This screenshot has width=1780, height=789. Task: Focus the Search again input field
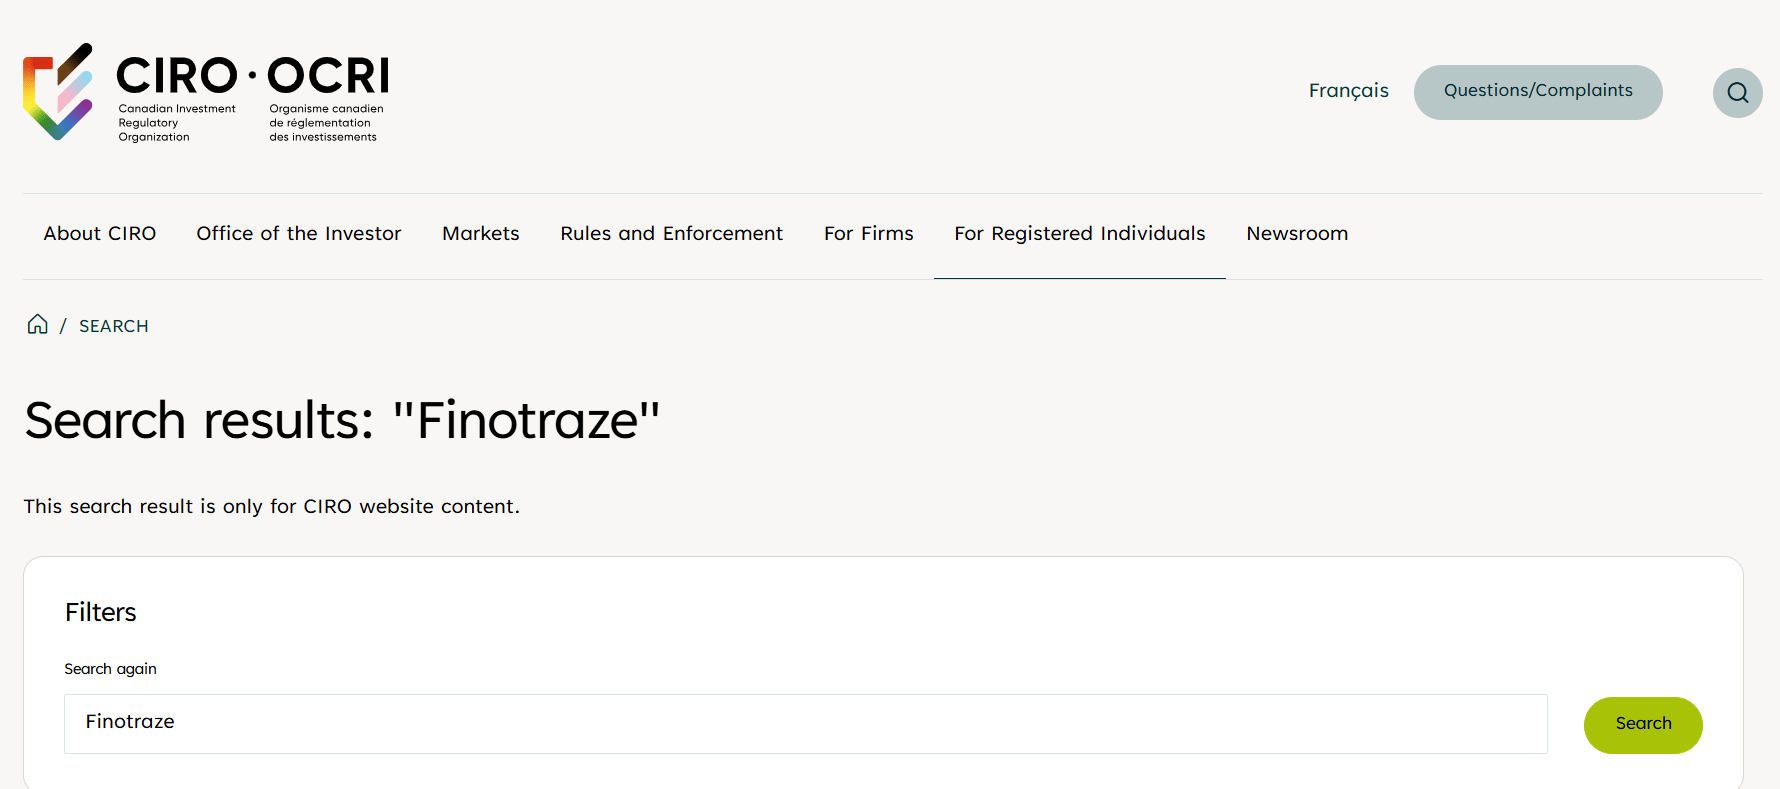pos(806,724)
